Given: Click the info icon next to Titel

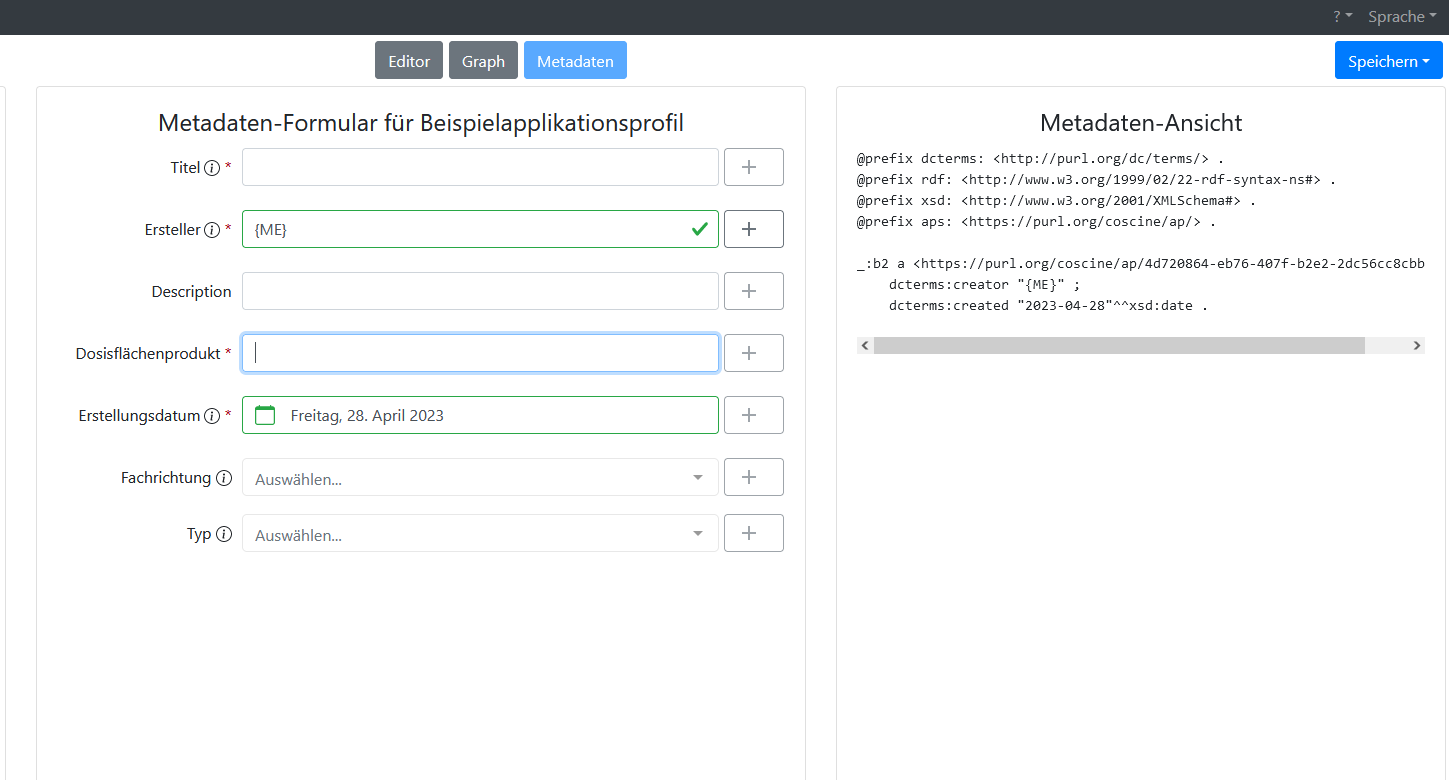Looking at the screenshot, I should pyautogui.click(x=212, y=168).
